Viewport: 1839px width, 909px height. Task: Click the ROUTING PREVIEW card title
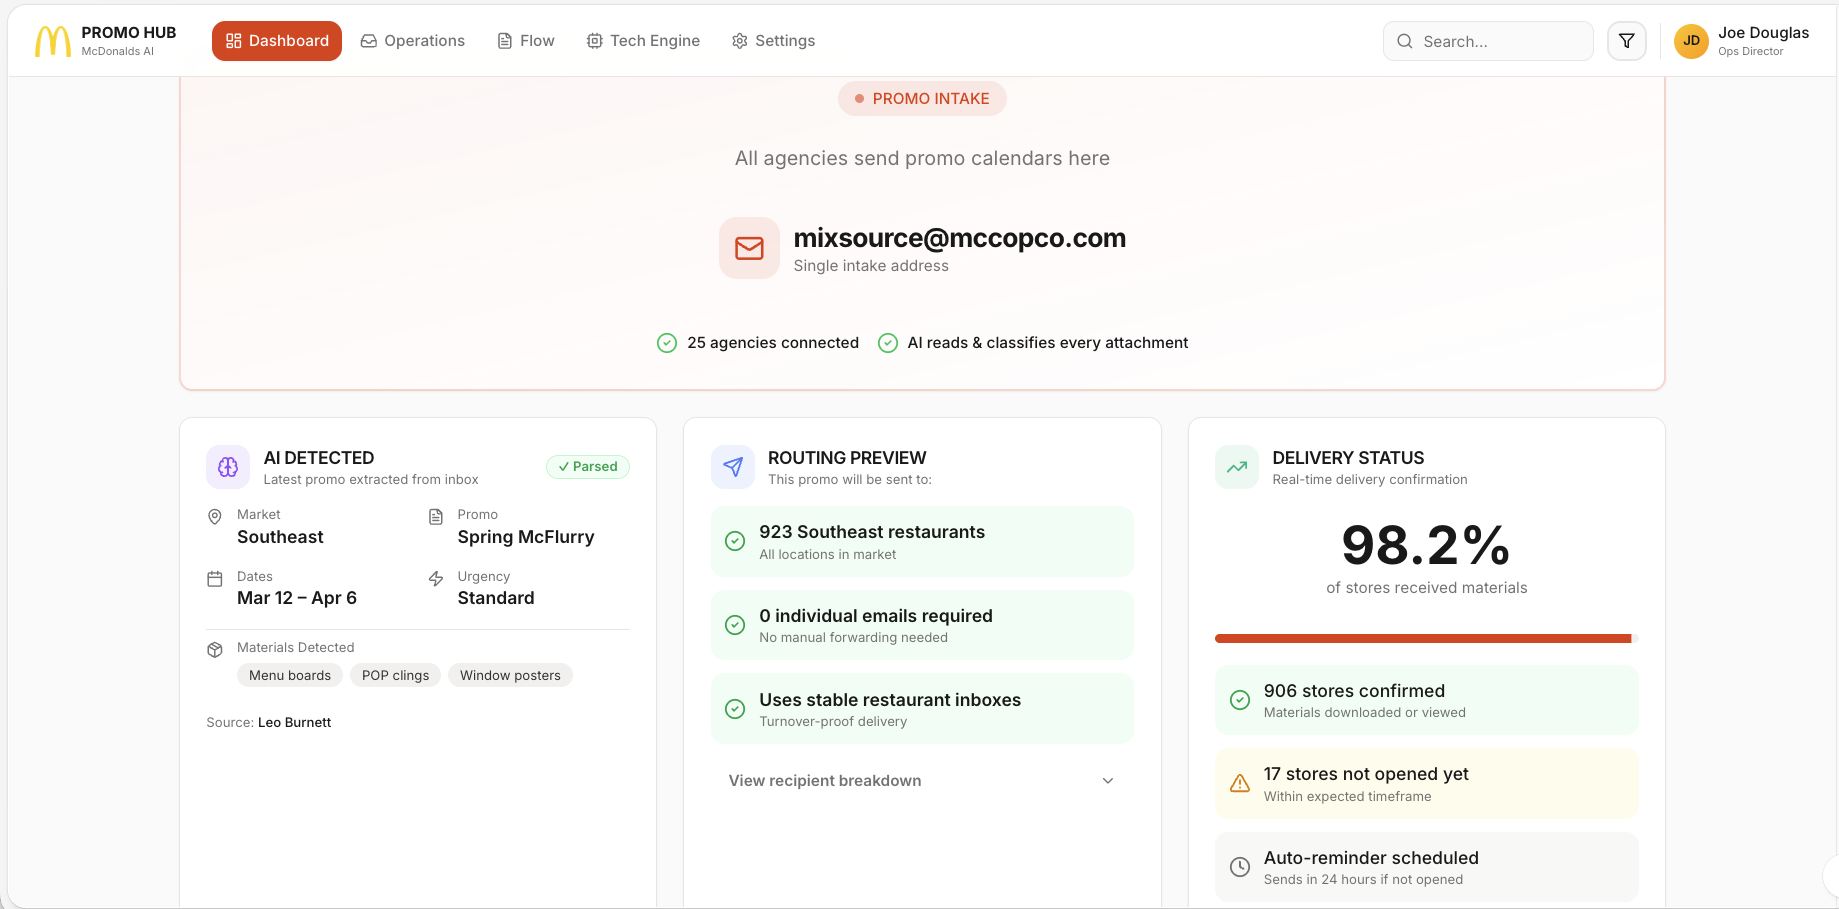tap(847, 458)
